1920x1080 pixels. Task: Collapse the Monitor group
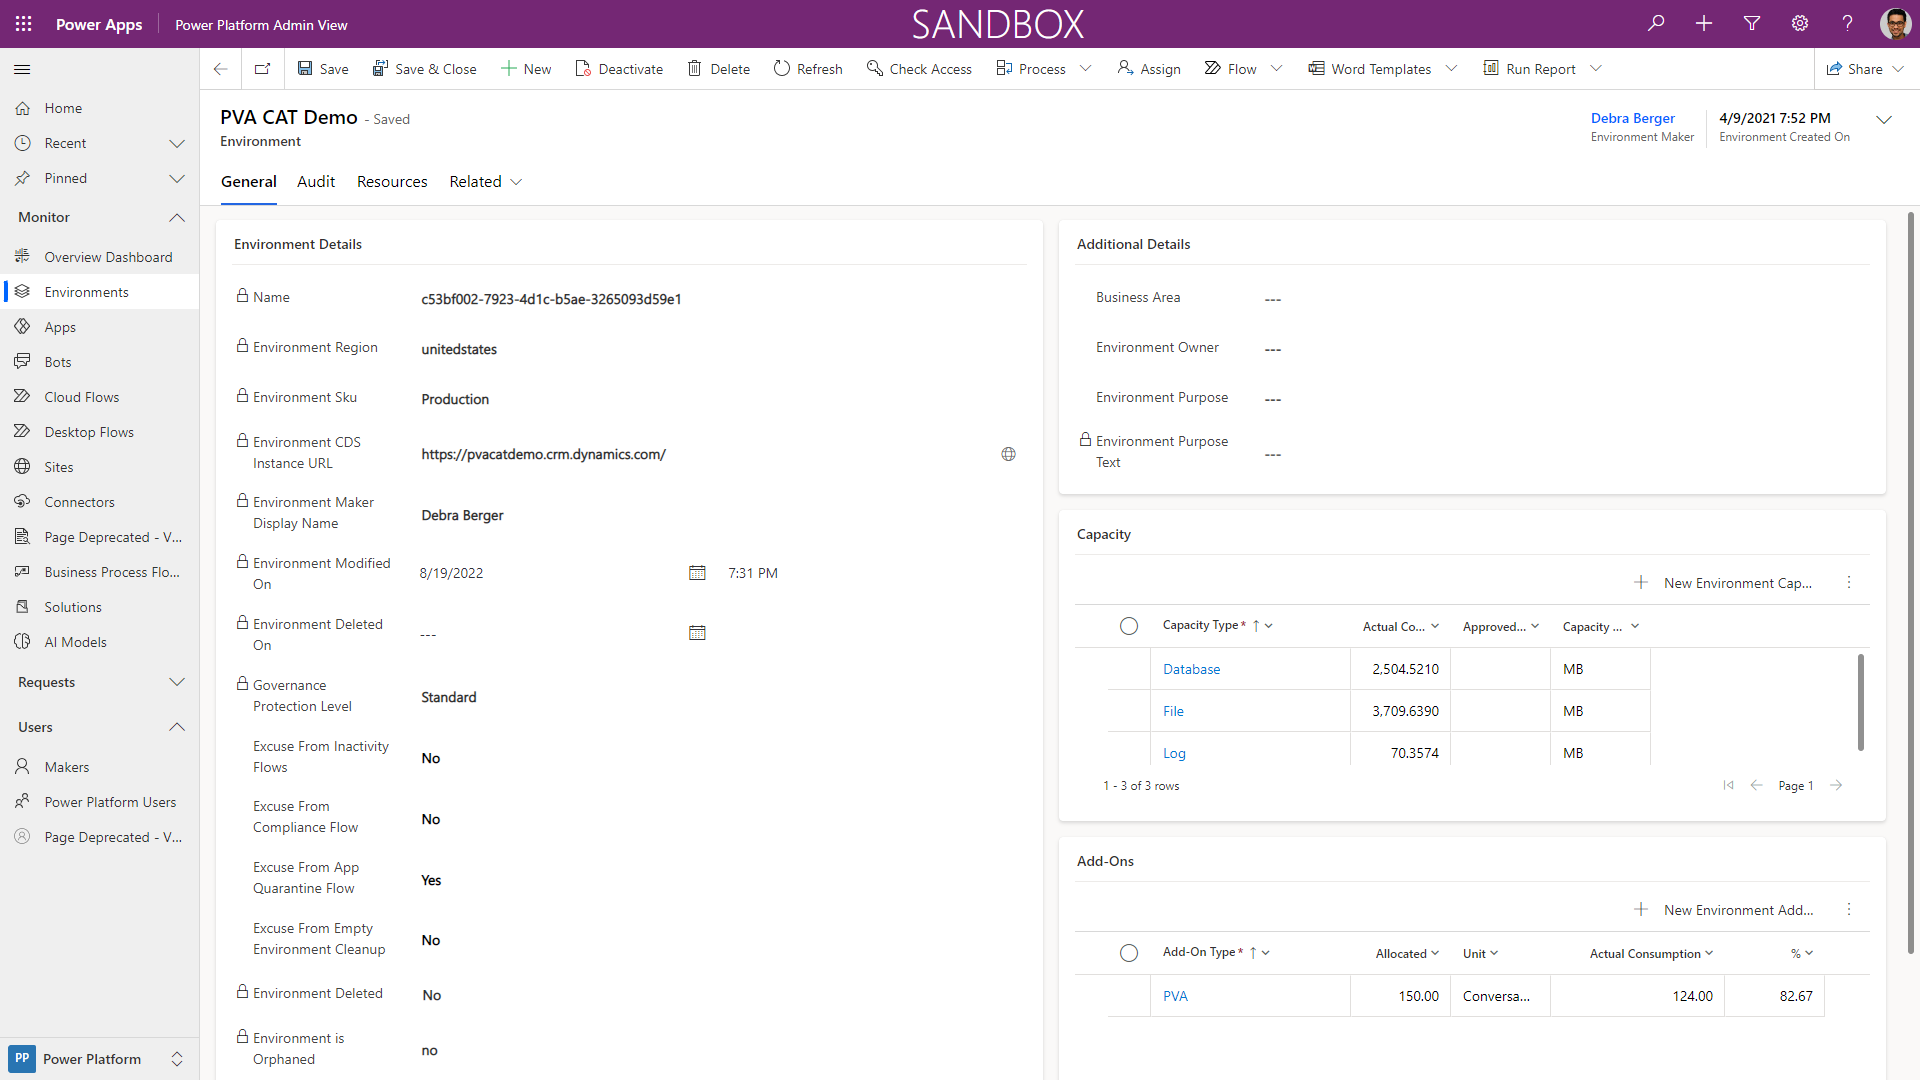pyautogui.click(x=177, y=217)
